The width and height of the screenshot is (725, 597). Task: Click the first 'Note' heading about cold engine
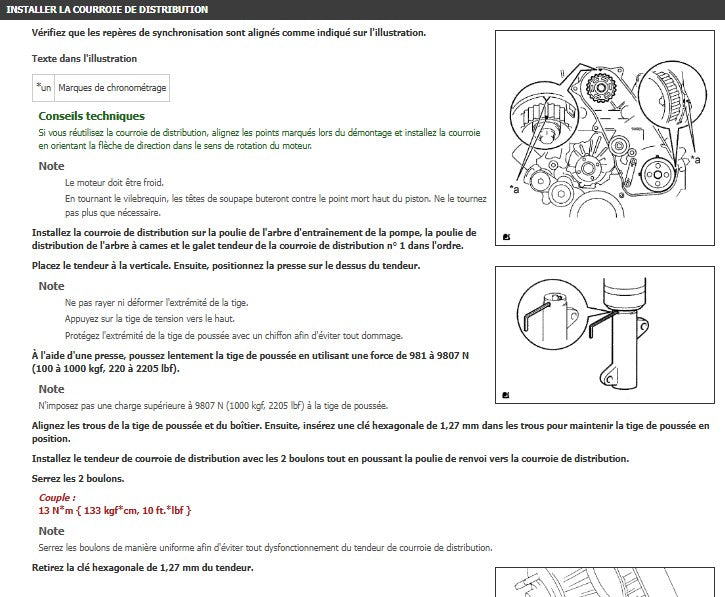51,166
